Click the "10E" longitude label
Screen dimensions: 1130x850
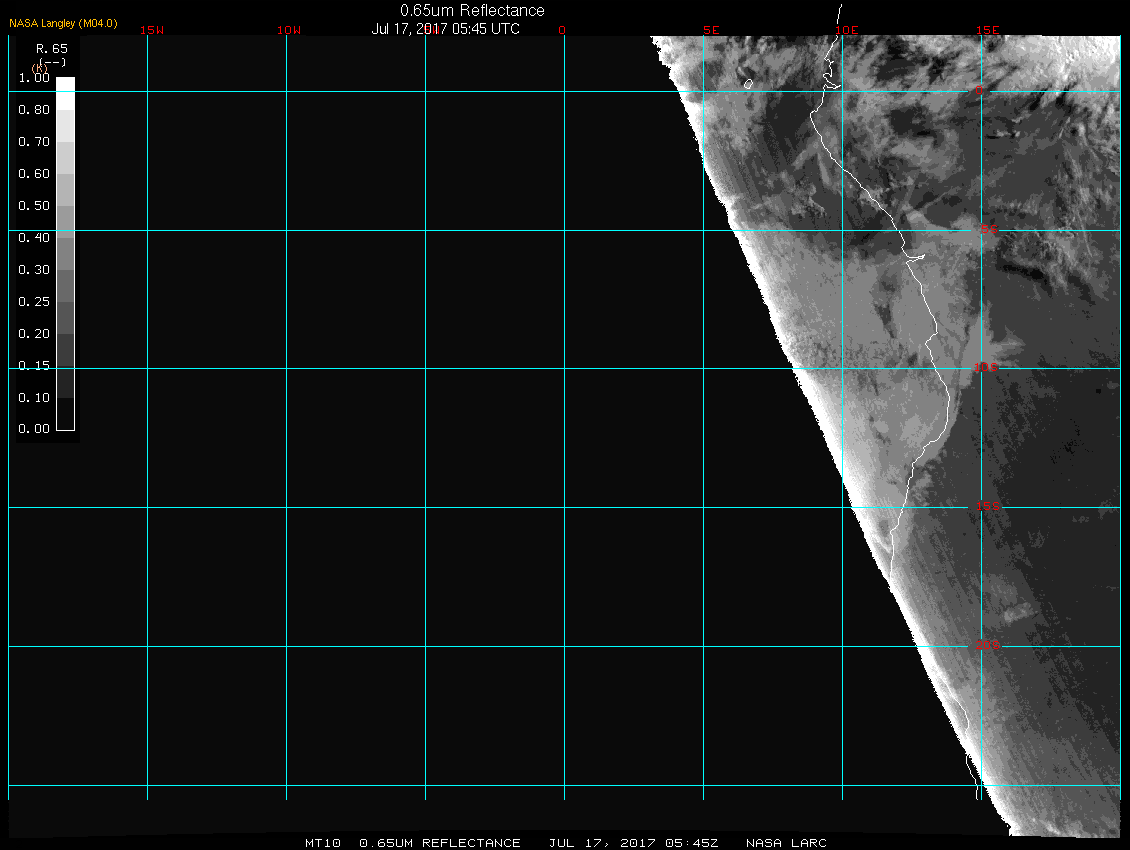(847, 30)
